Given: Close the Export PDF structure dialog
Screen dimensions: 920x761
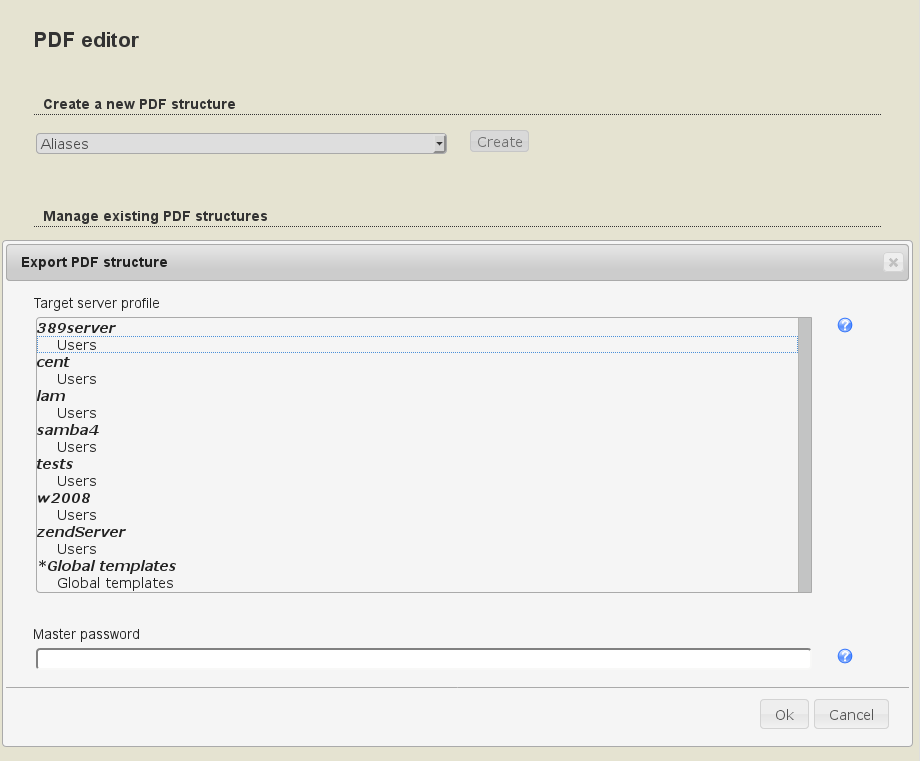Looking at the screenshot, I should coord(893,262).
